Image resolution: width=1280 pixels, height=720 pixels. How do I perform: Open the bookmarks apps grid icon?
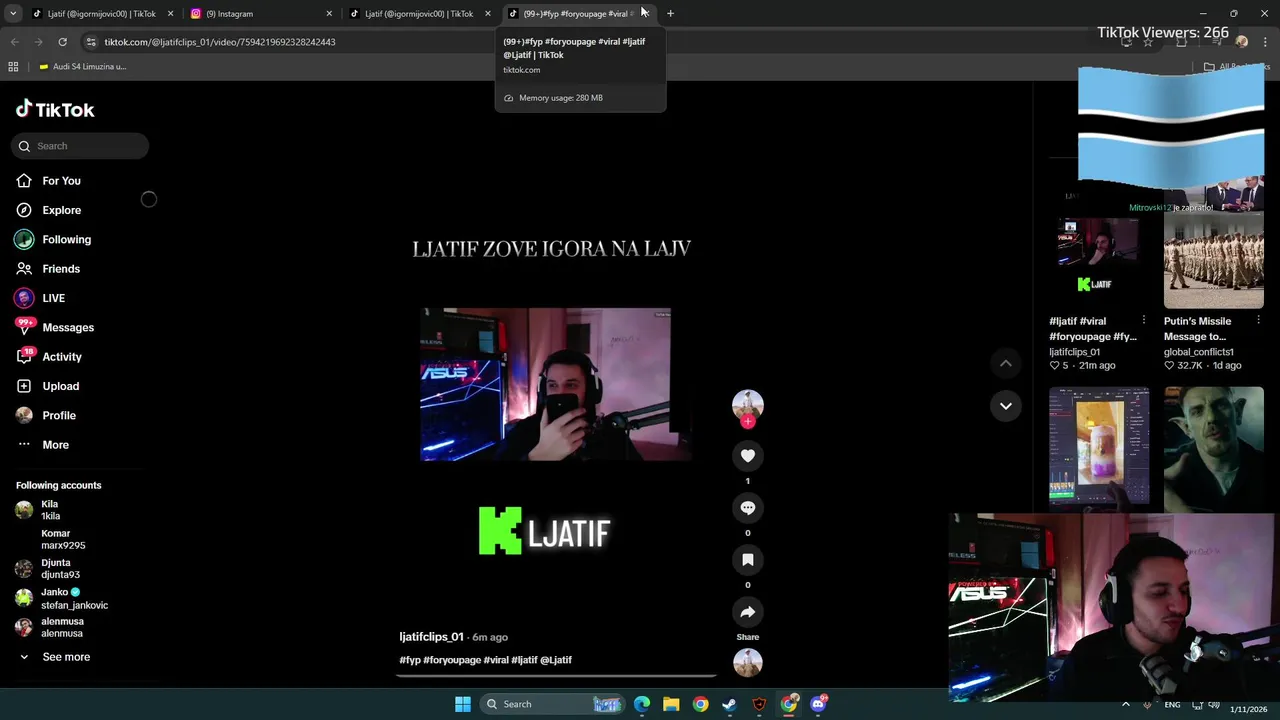[x=13, y=67]
